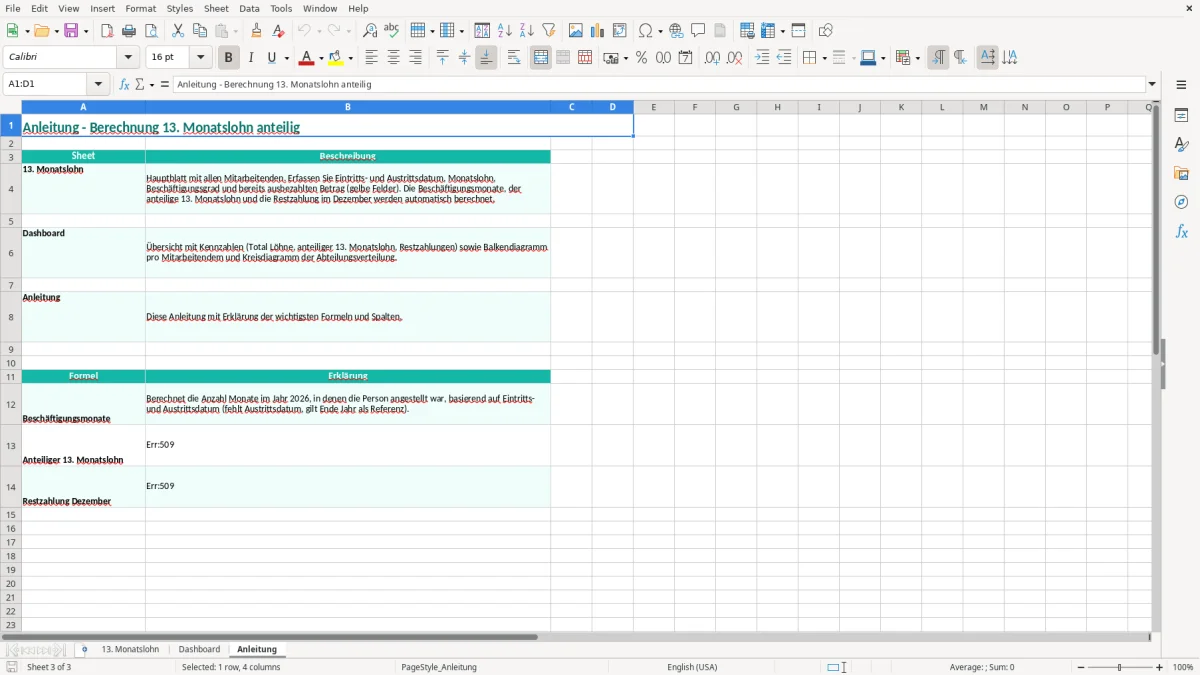This screenshot has height=675, width=1200.
Task: Open the font name dropdown
Action: coord(128,58)
